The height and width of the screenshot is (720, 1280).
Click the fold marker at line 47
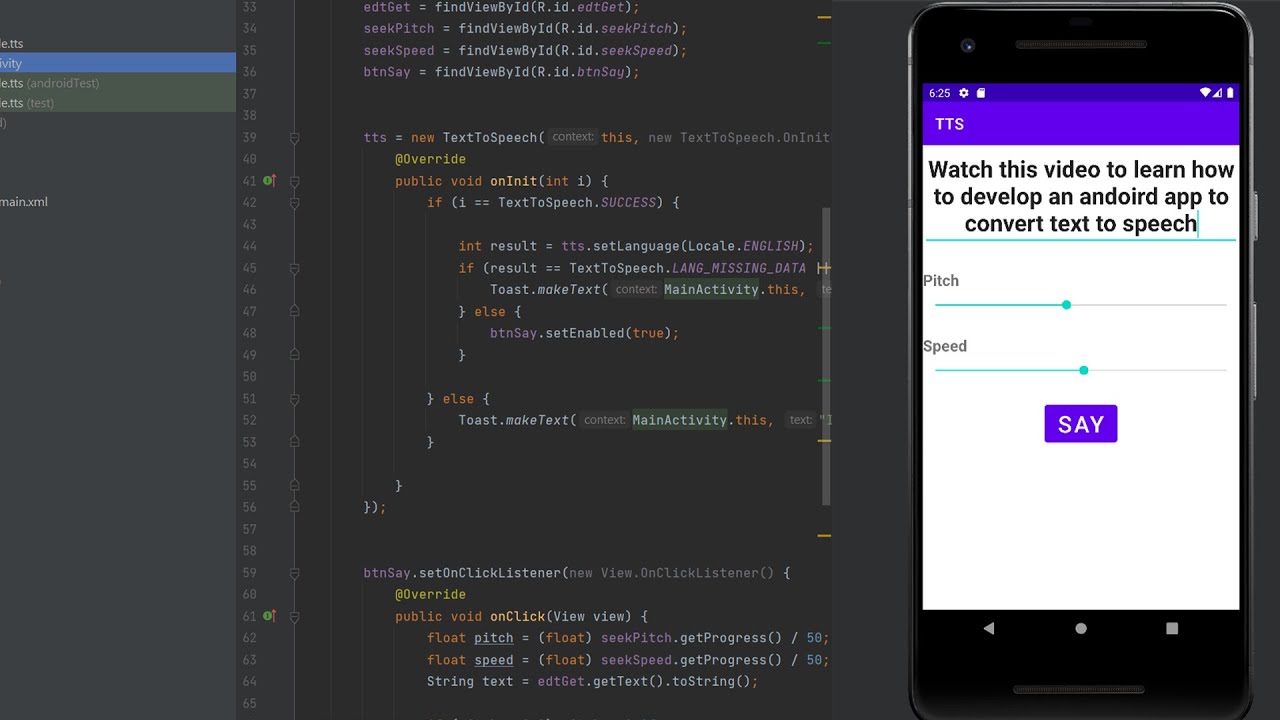tap(294, 312)
